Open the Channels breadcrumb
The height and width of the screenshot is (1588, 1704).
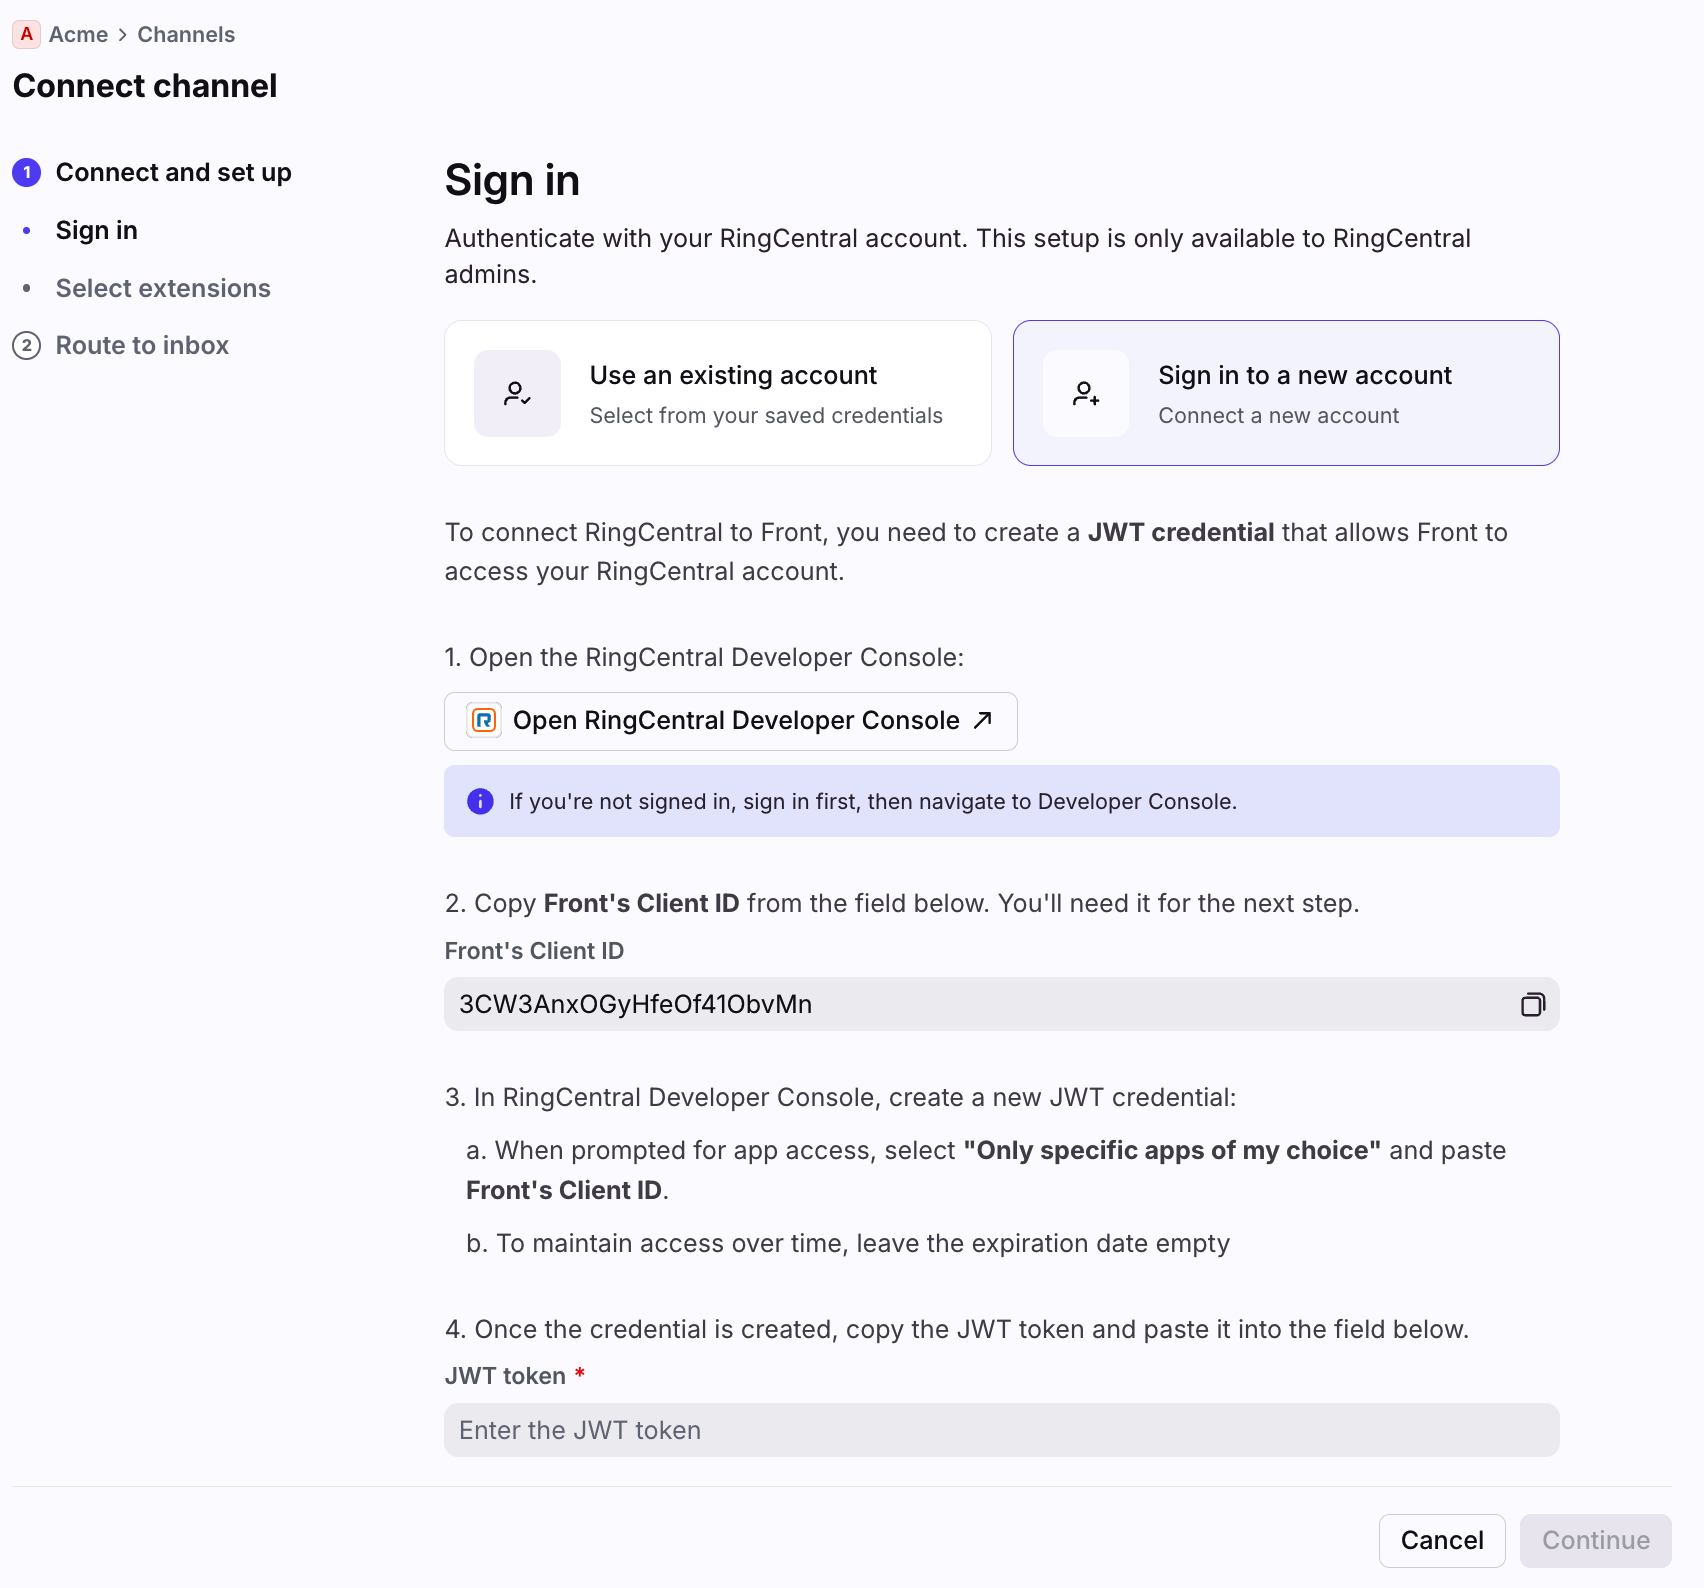[x=186, y=34]
